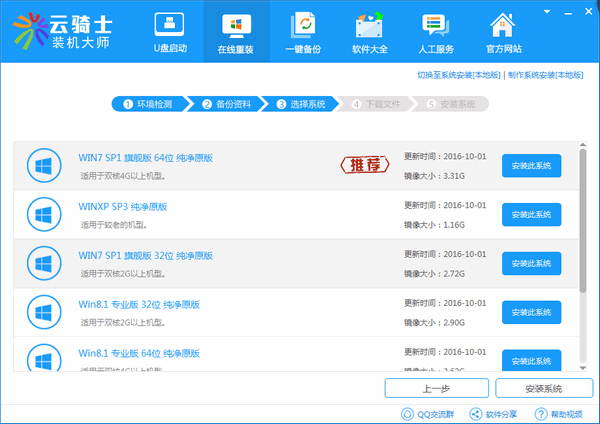Install the WIN7 SP1 64位 system

531,166
